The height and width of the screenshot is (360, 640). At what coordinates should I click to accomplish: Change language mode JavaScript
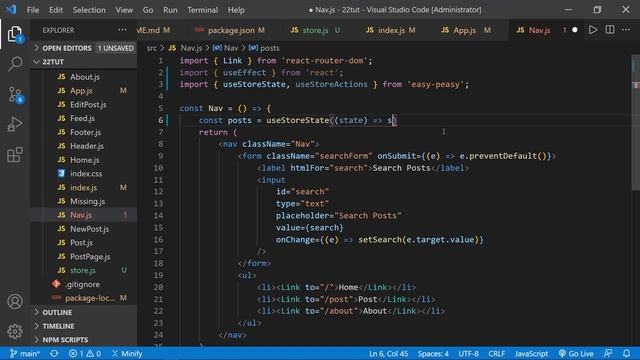531,353
